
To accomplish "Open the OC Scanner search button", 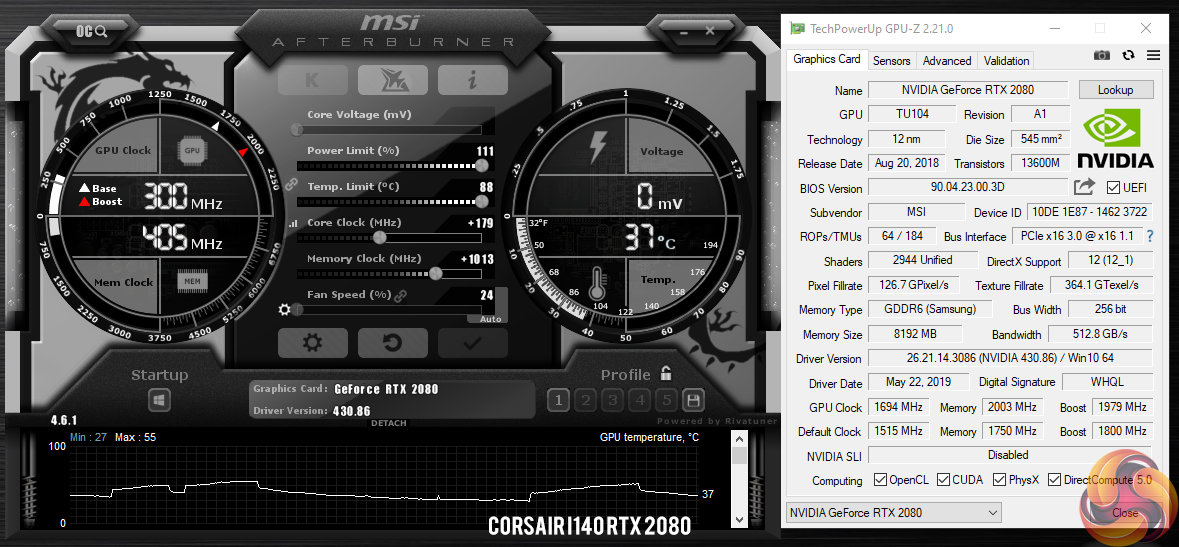I will click(92, 32).
